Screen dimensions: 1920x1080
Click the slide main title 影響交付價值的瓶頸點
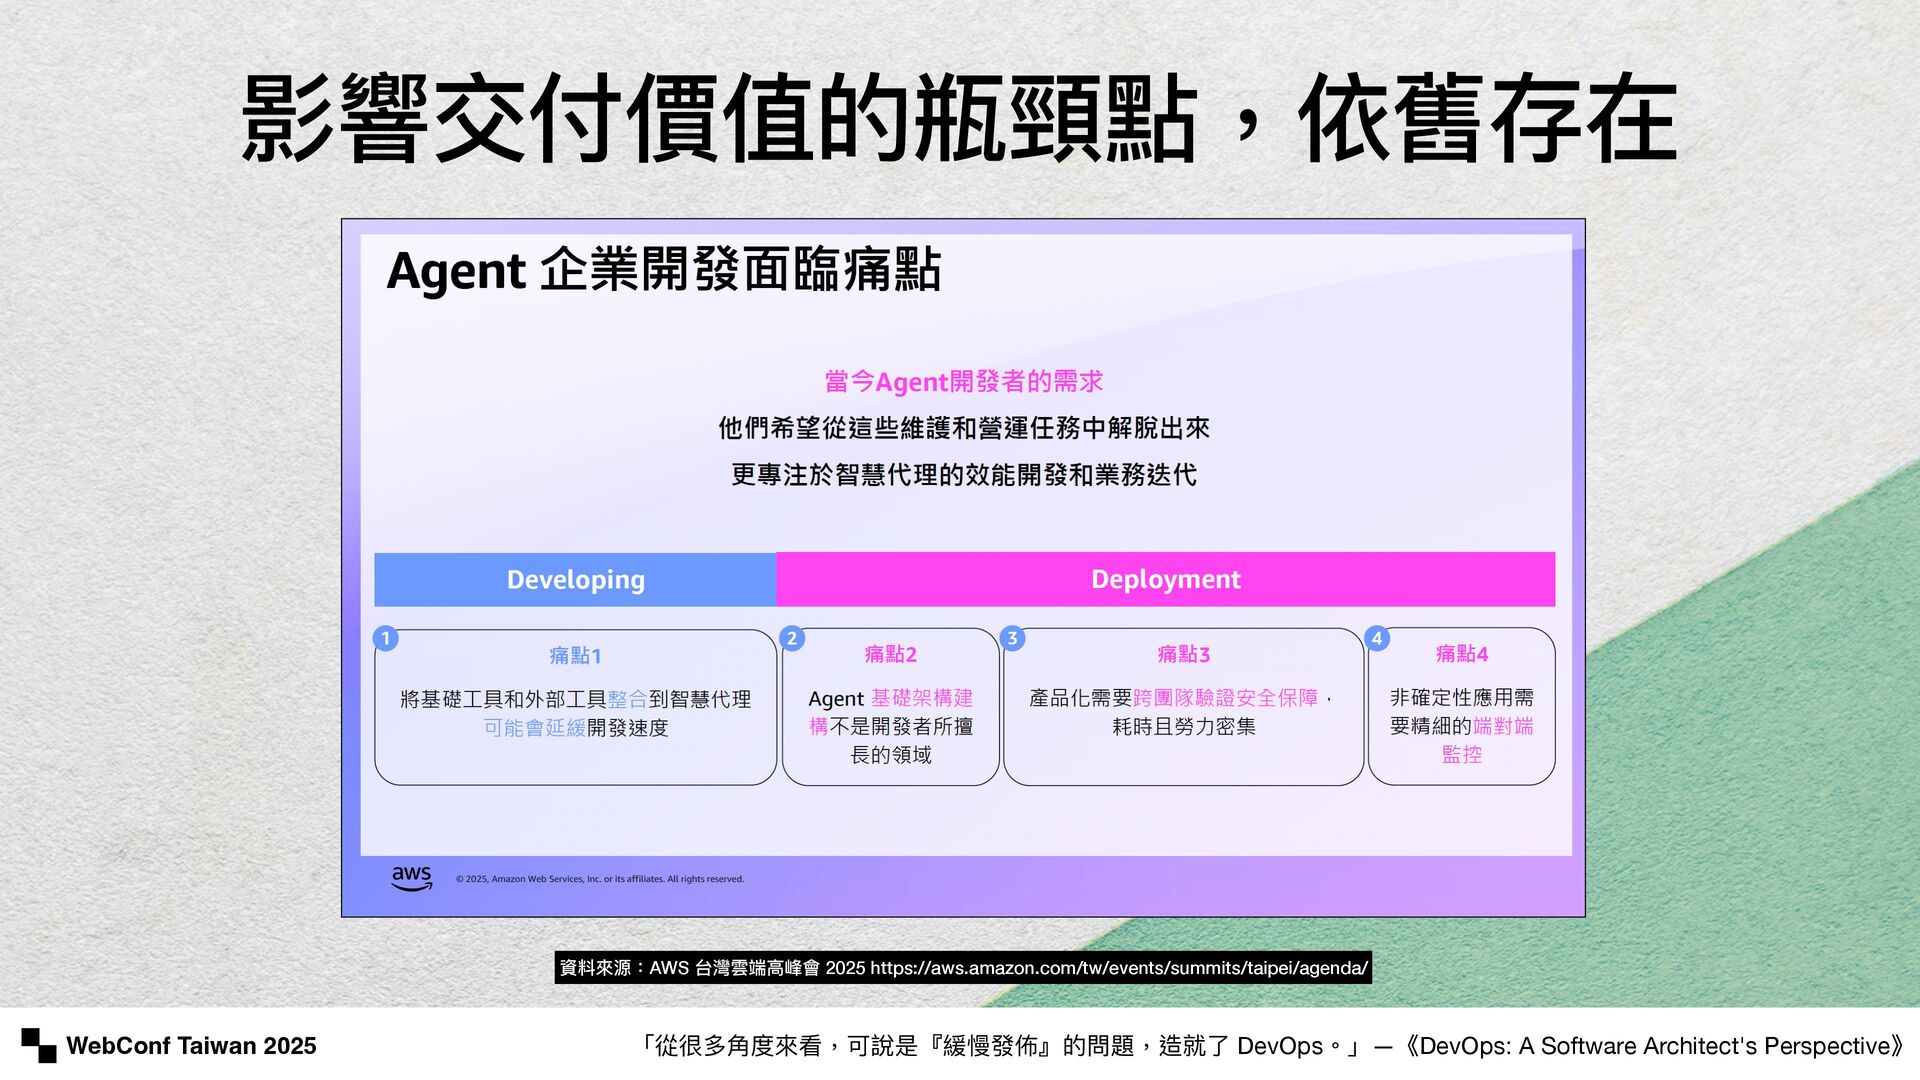click(720, 120)
